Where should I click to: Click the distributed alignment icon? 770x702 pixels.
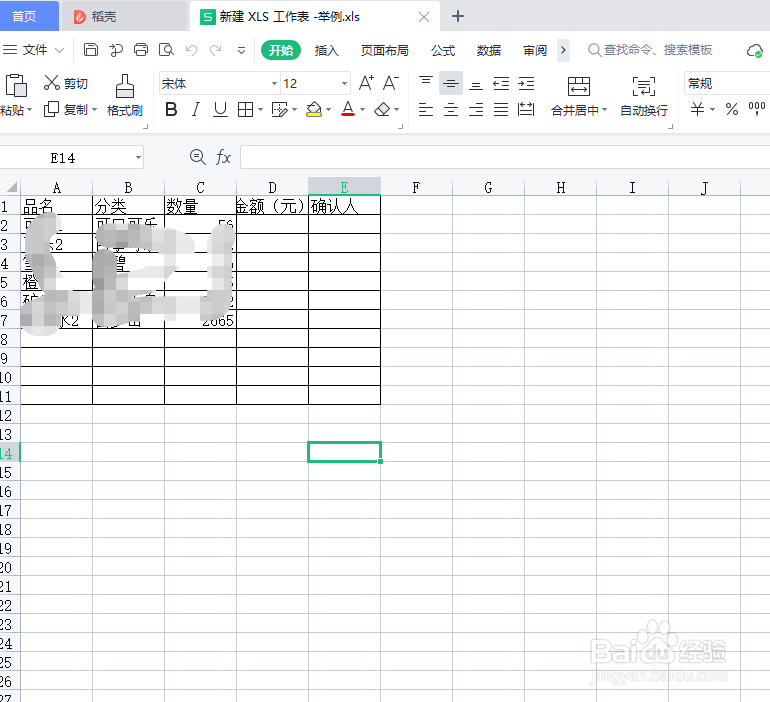526,109
